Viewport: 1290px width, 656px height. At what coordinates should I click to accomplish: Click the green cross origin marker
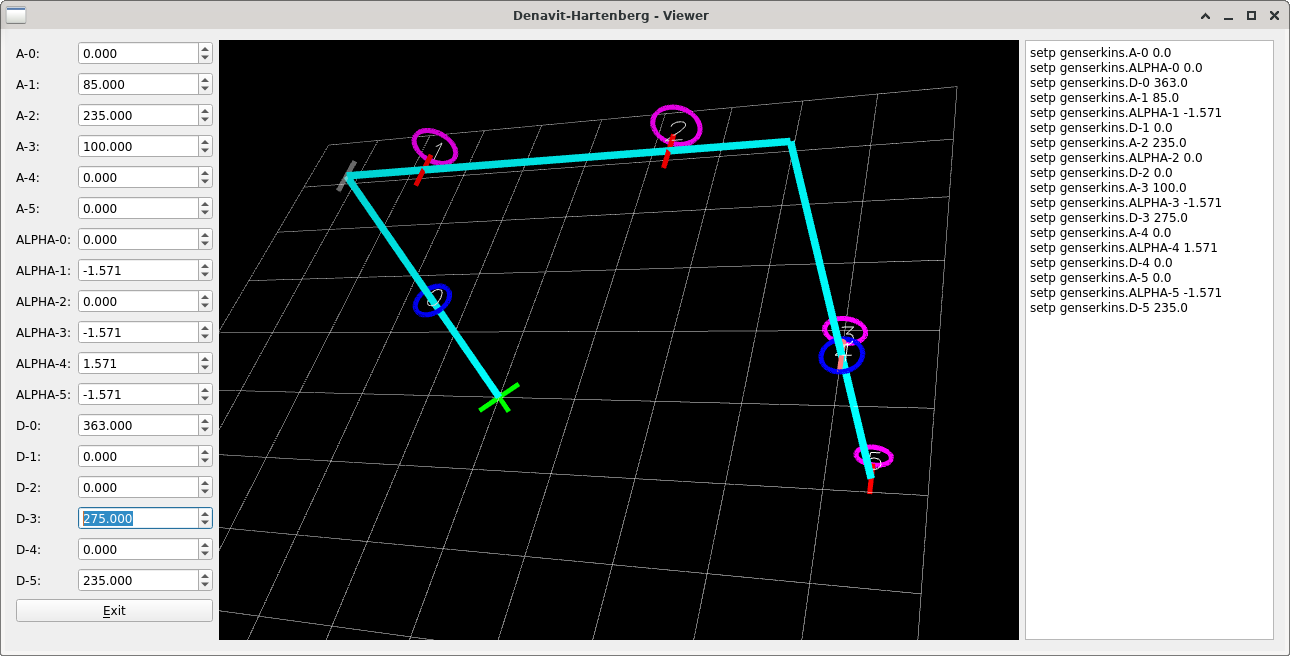point(499,398)
